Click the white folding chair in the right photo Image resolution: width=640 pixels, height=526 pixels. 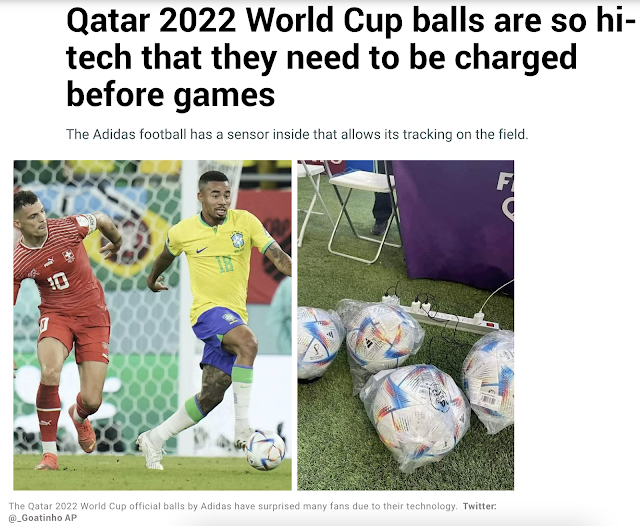coord(359,211)
